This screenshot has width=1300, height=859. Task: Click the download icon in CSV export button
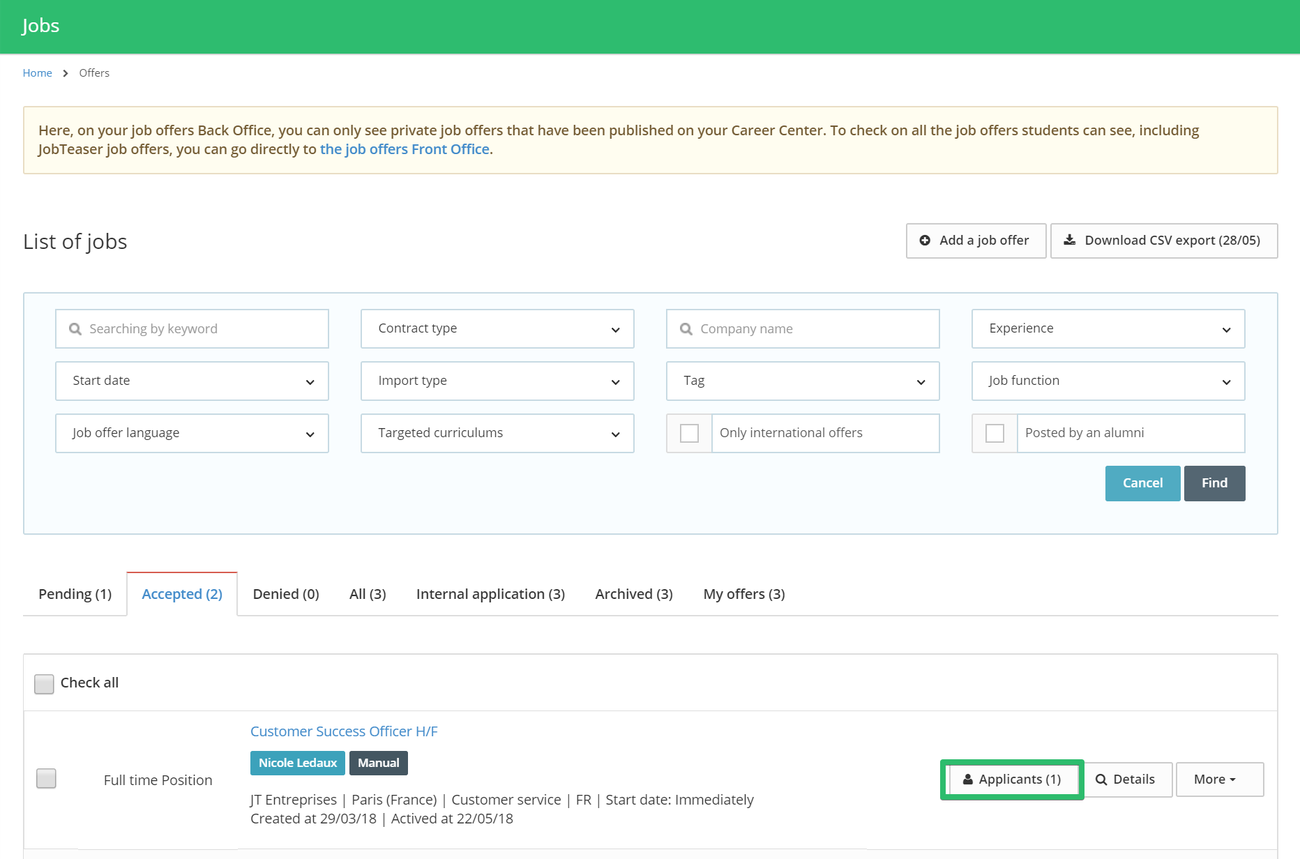point(1069,240)
